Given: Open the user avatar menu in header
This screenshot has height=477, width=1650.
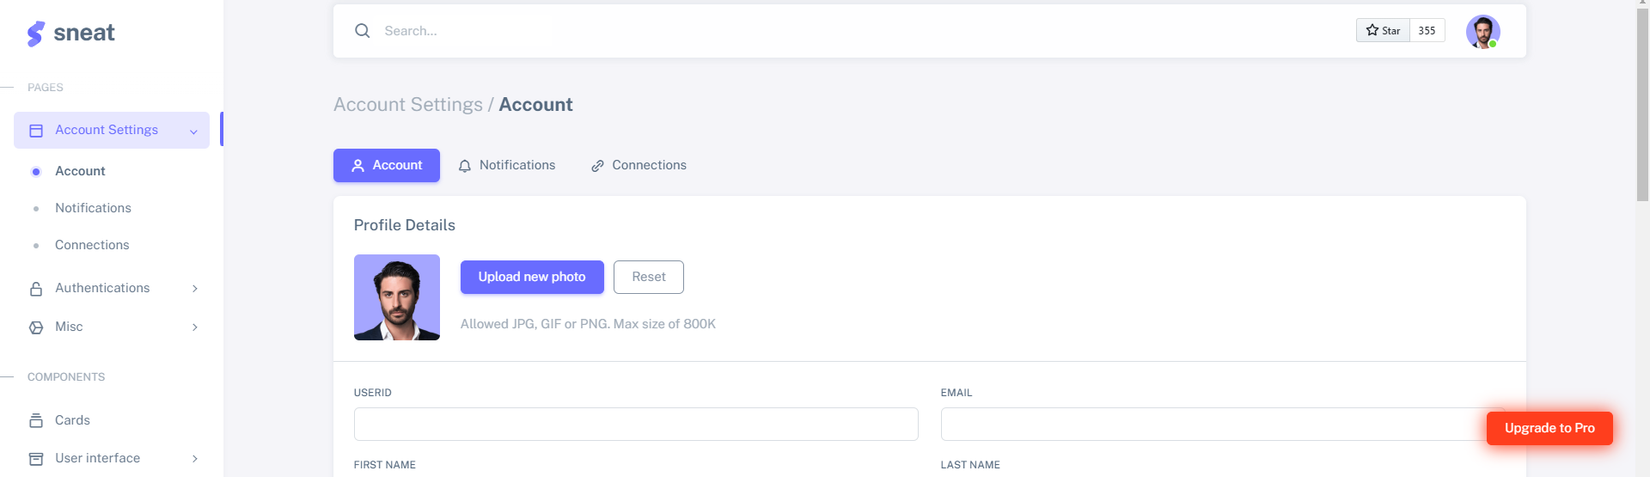Looking at the screenshot, I should tap(1482, 32).
